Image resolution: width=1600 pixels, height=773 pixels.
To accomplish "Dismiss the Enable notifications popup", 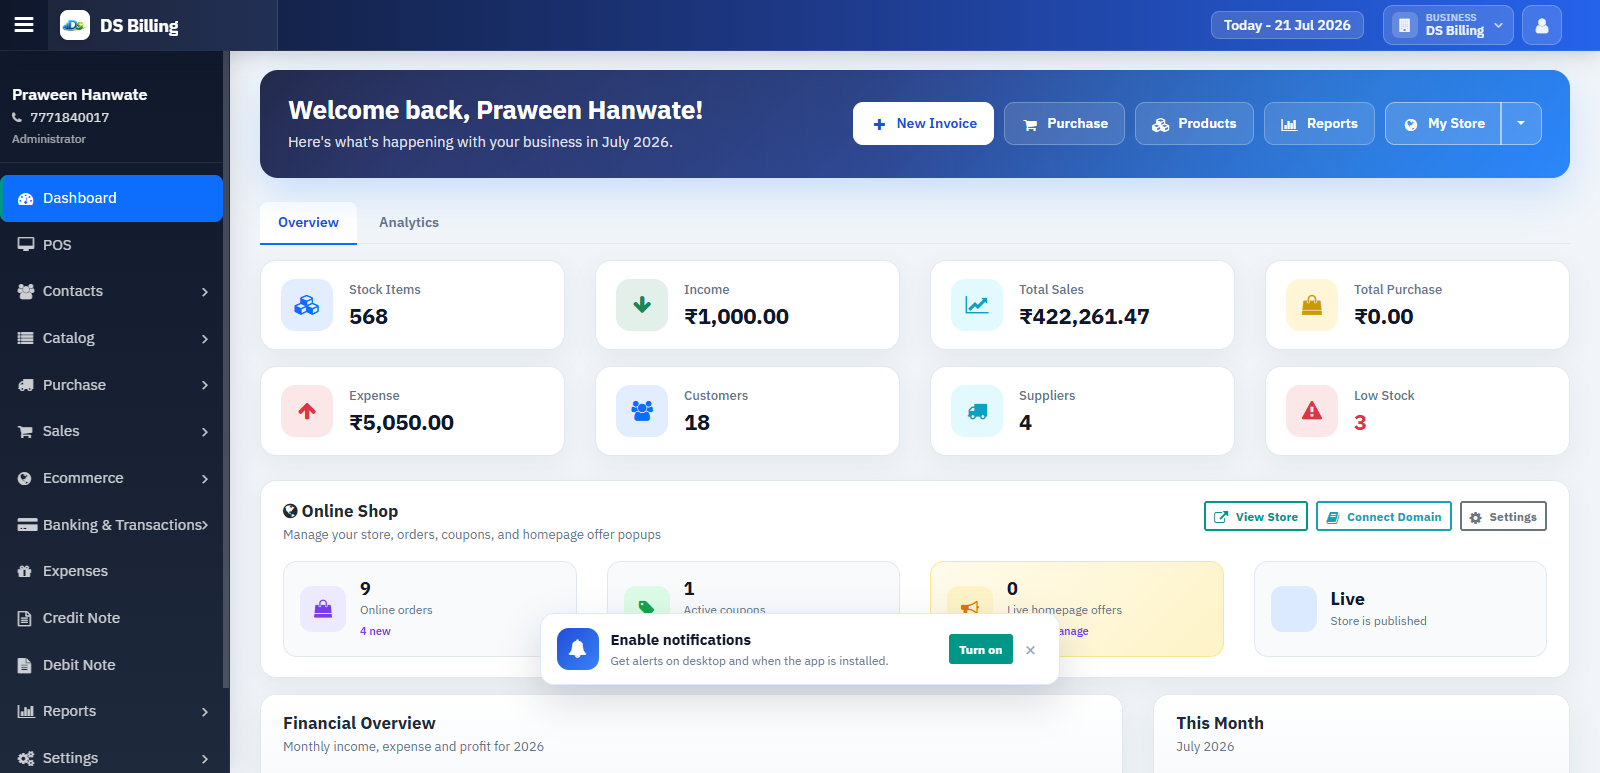I will point(1030,650).
